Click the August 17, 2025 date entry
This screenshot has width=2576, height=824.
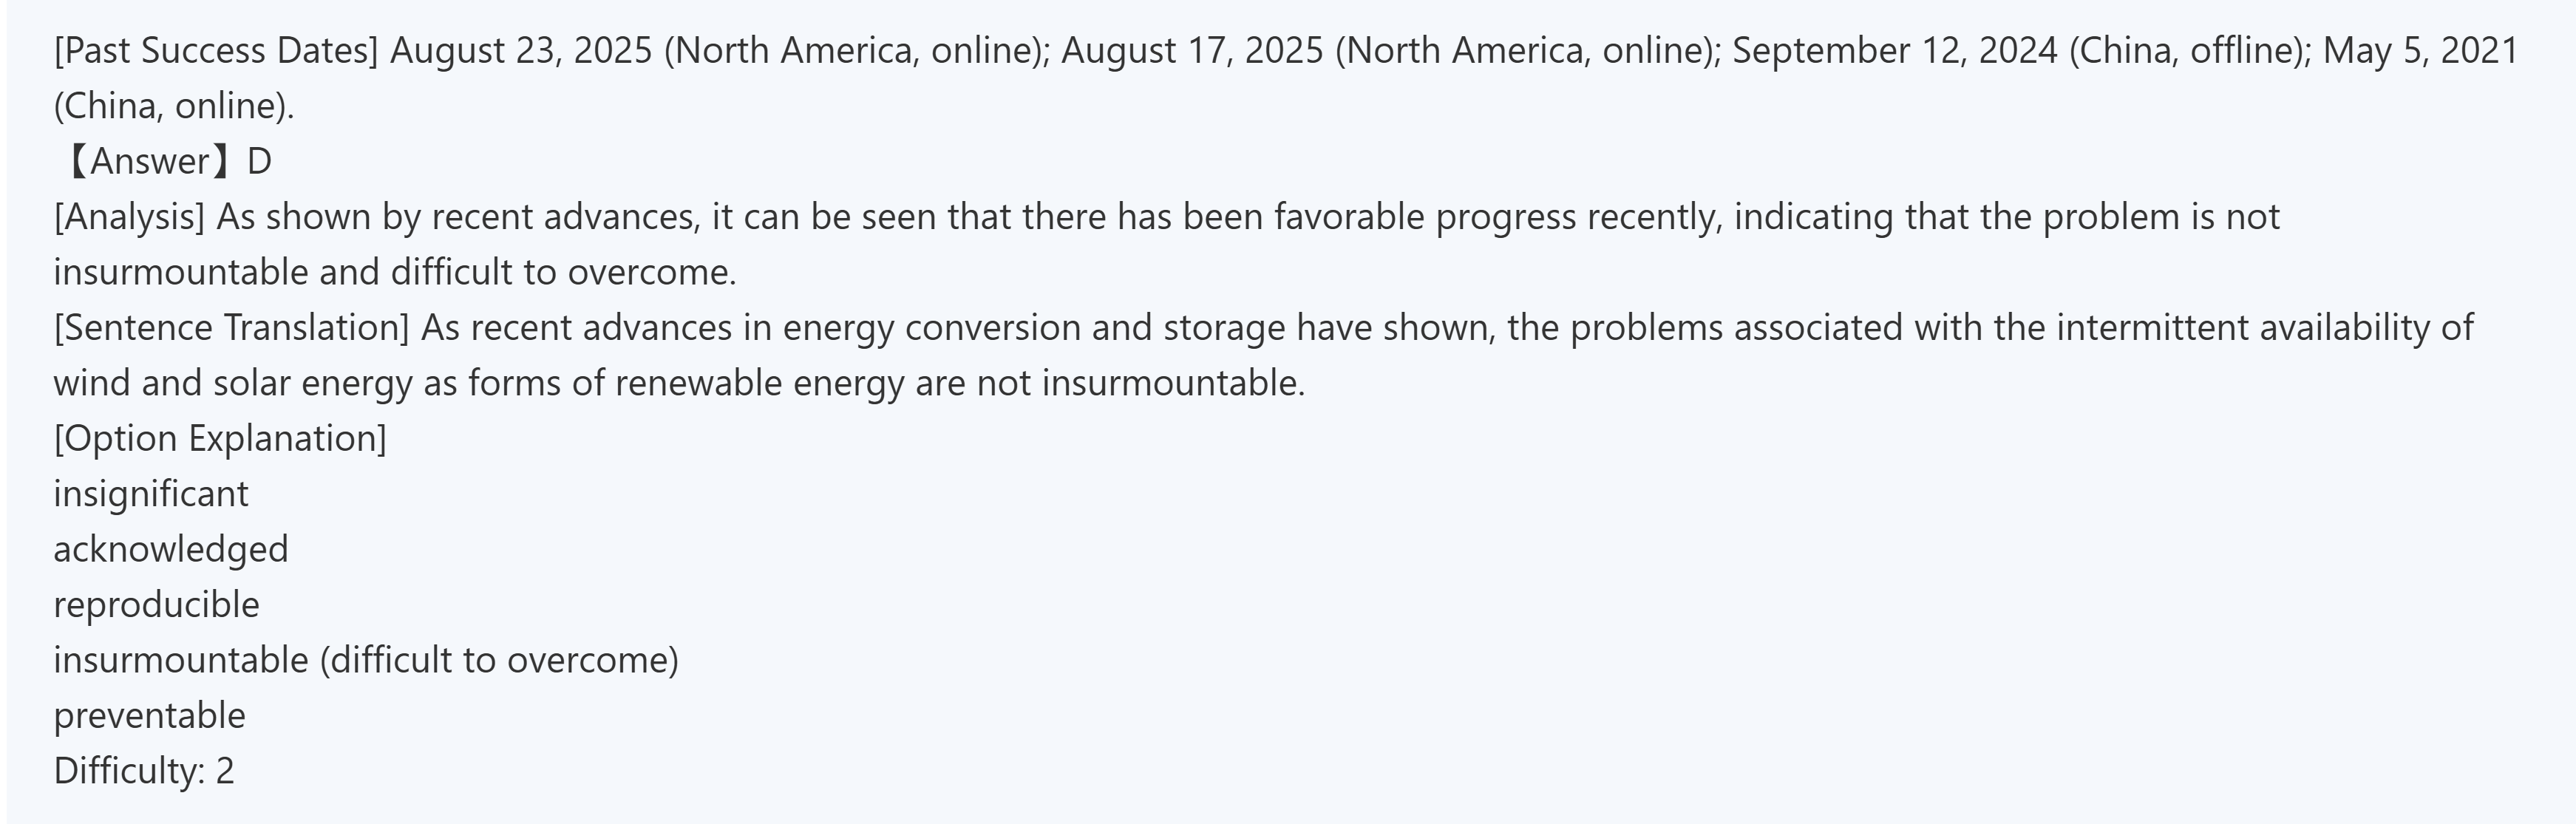[1192, 50]
